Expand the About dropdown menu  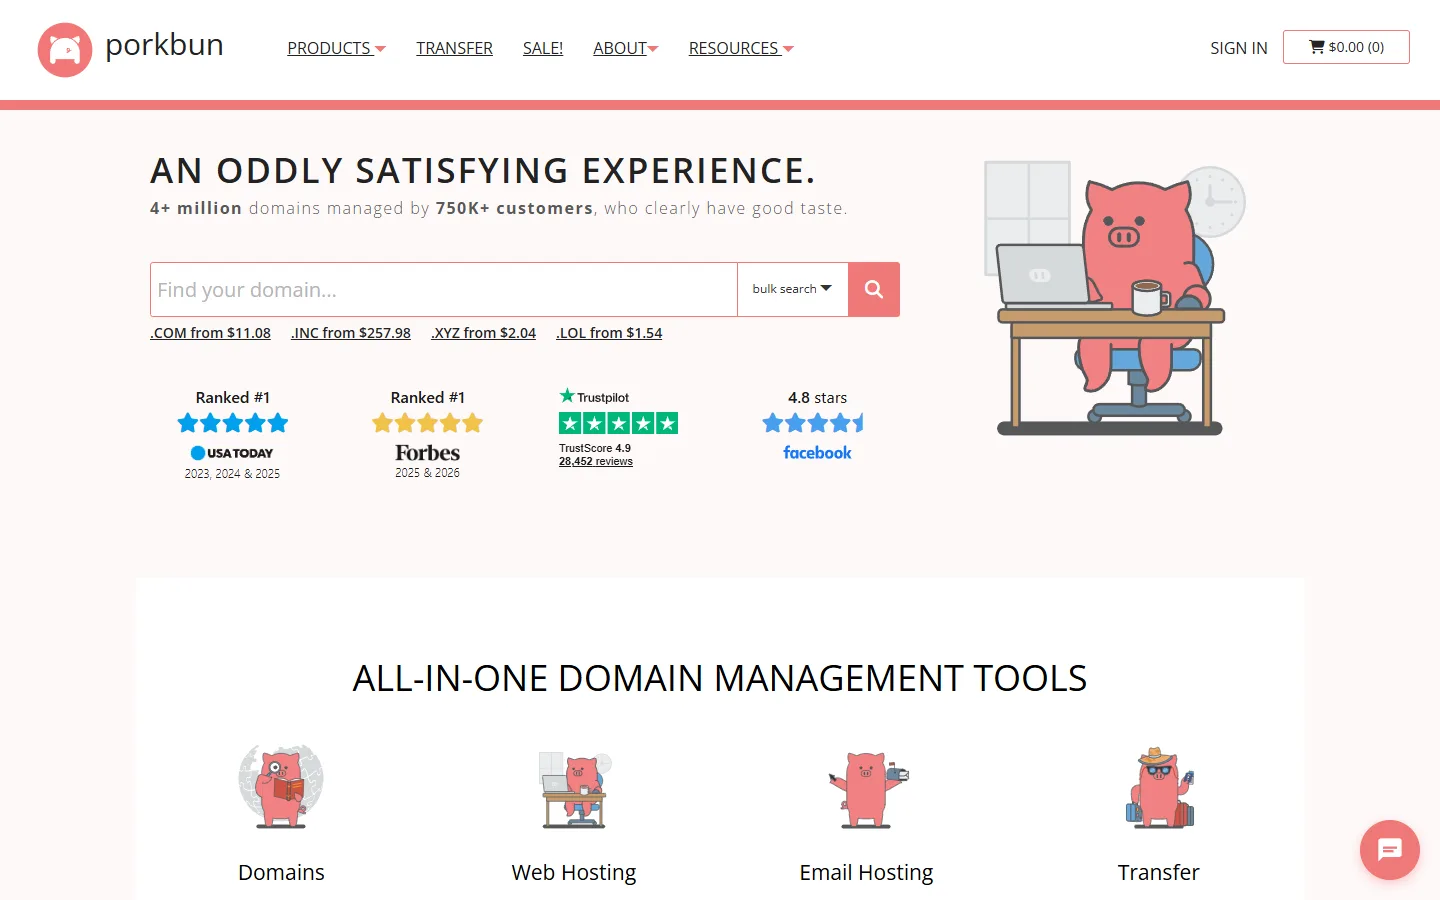click(626, 48)
